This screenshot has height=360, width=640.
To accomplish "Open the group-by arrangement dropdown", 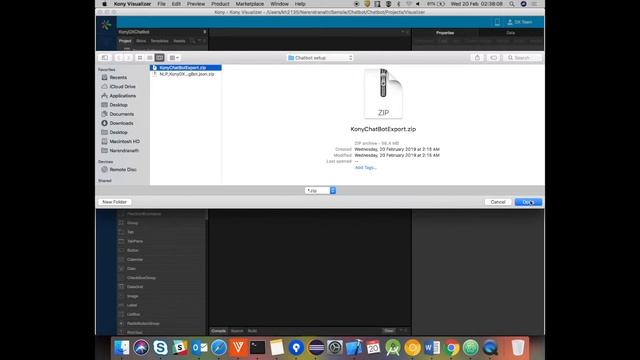I will point(174,58).
